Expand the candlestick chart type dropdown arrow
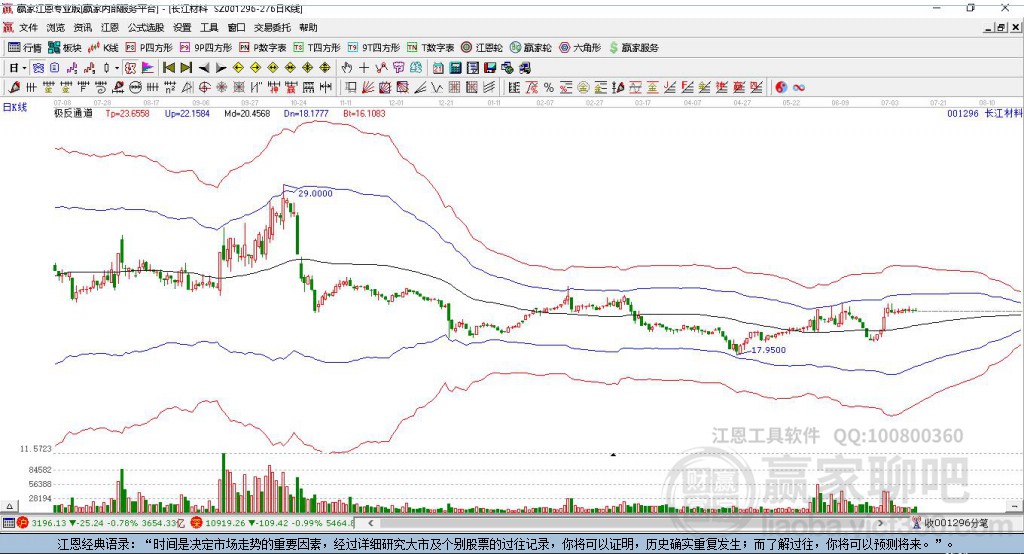The width and height of the screenshot is (1024, 554). pyautogui.click(x=117, y=68)
